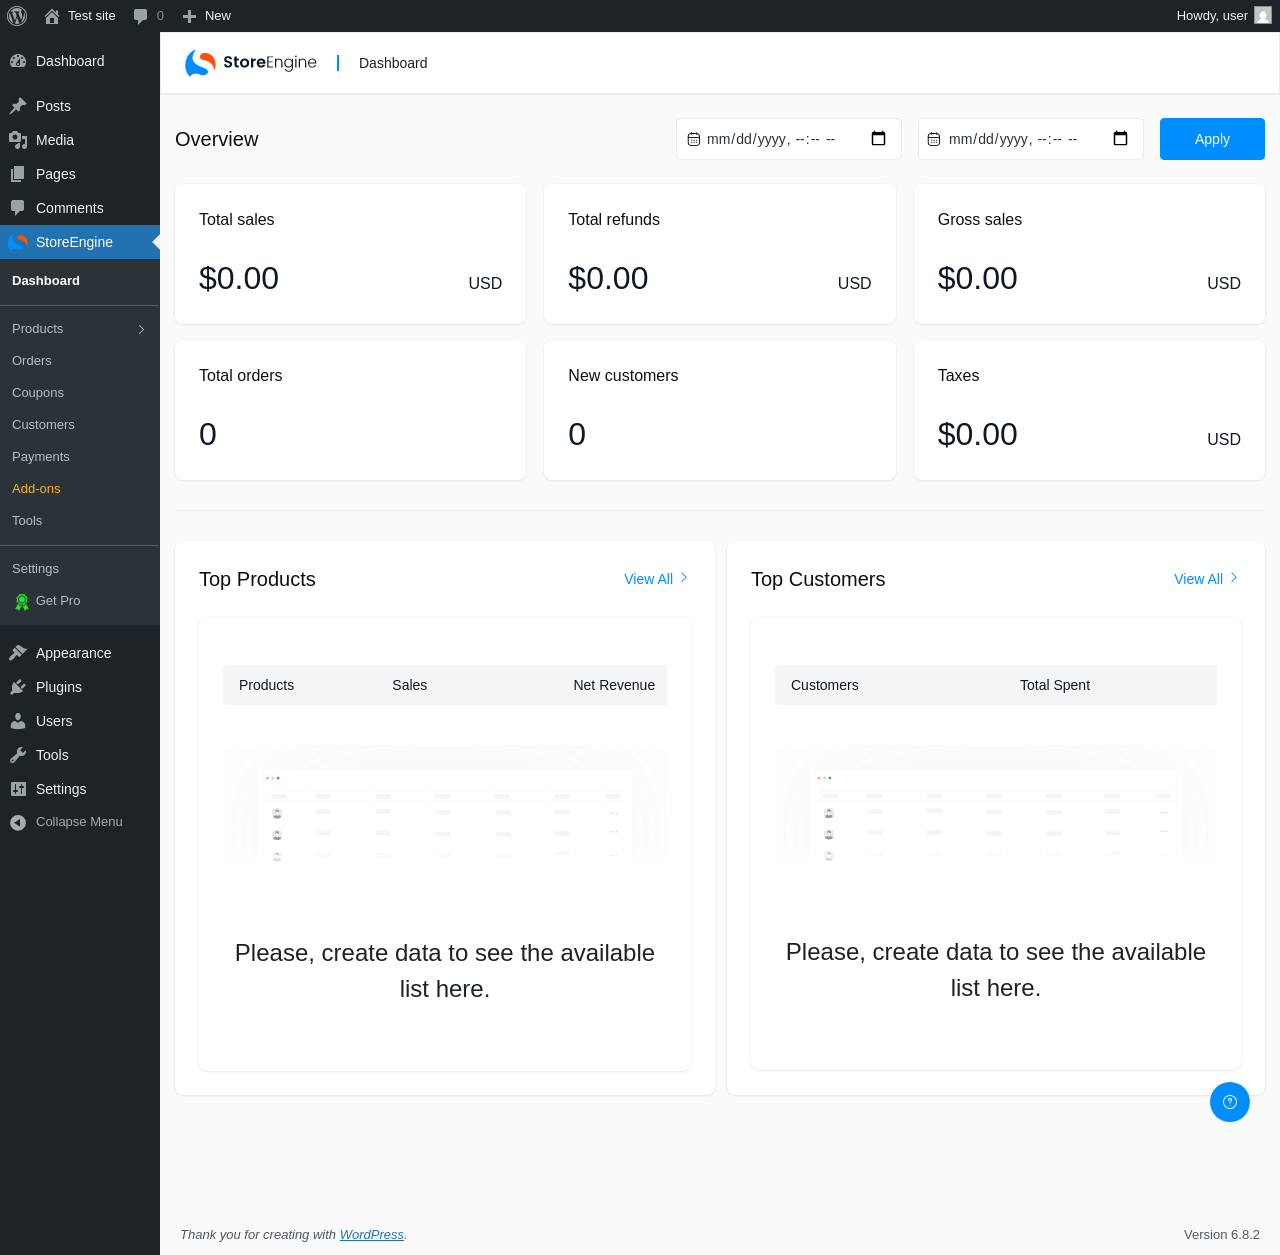The height and width of the screenshot is (1255, 1280).
Task: Click the Media icon in sidebar
Action: [x=18, y=140]
